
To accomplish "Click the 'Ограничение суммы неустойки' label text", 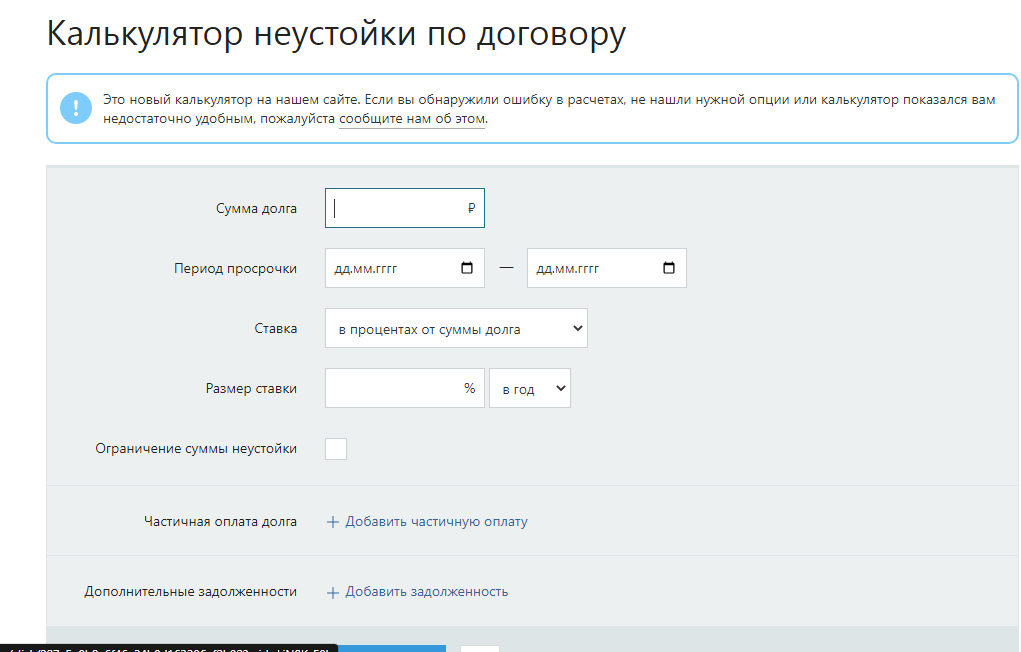I will tap(196, 449).
